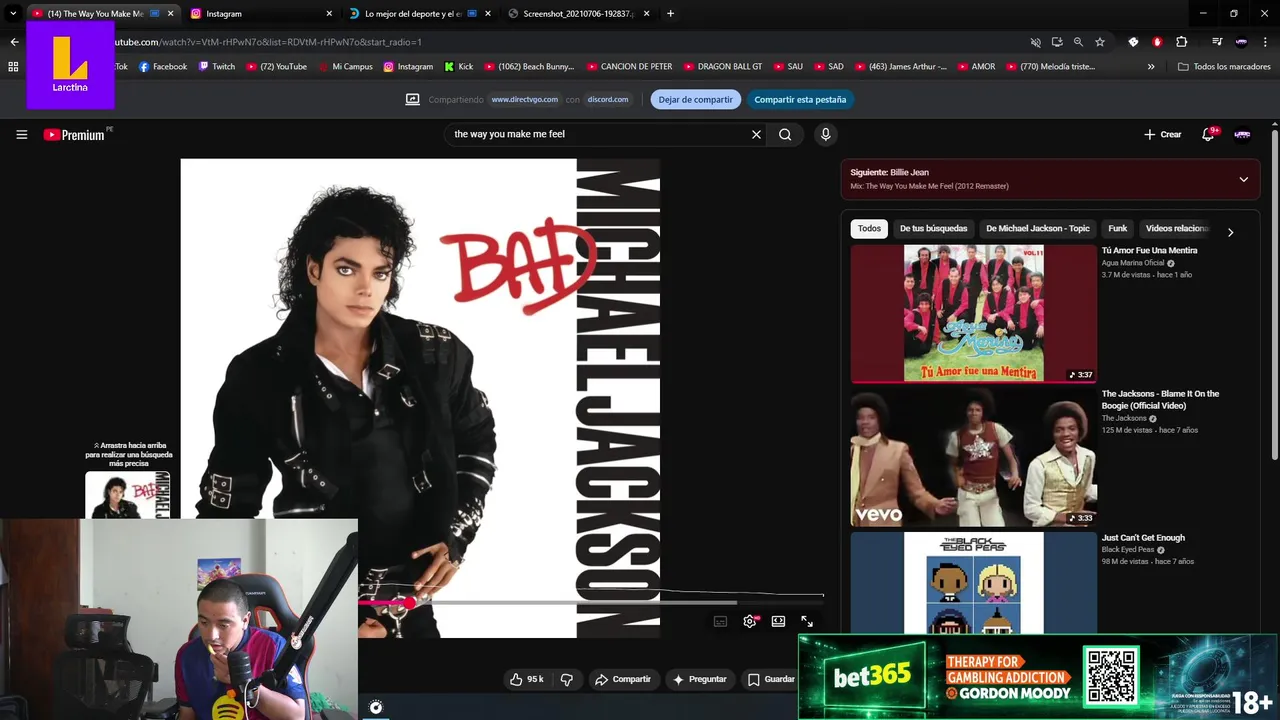Open YouTube notifications bell
The height and width of the screenshot is (720, 1280).
tap(1208, 134)
